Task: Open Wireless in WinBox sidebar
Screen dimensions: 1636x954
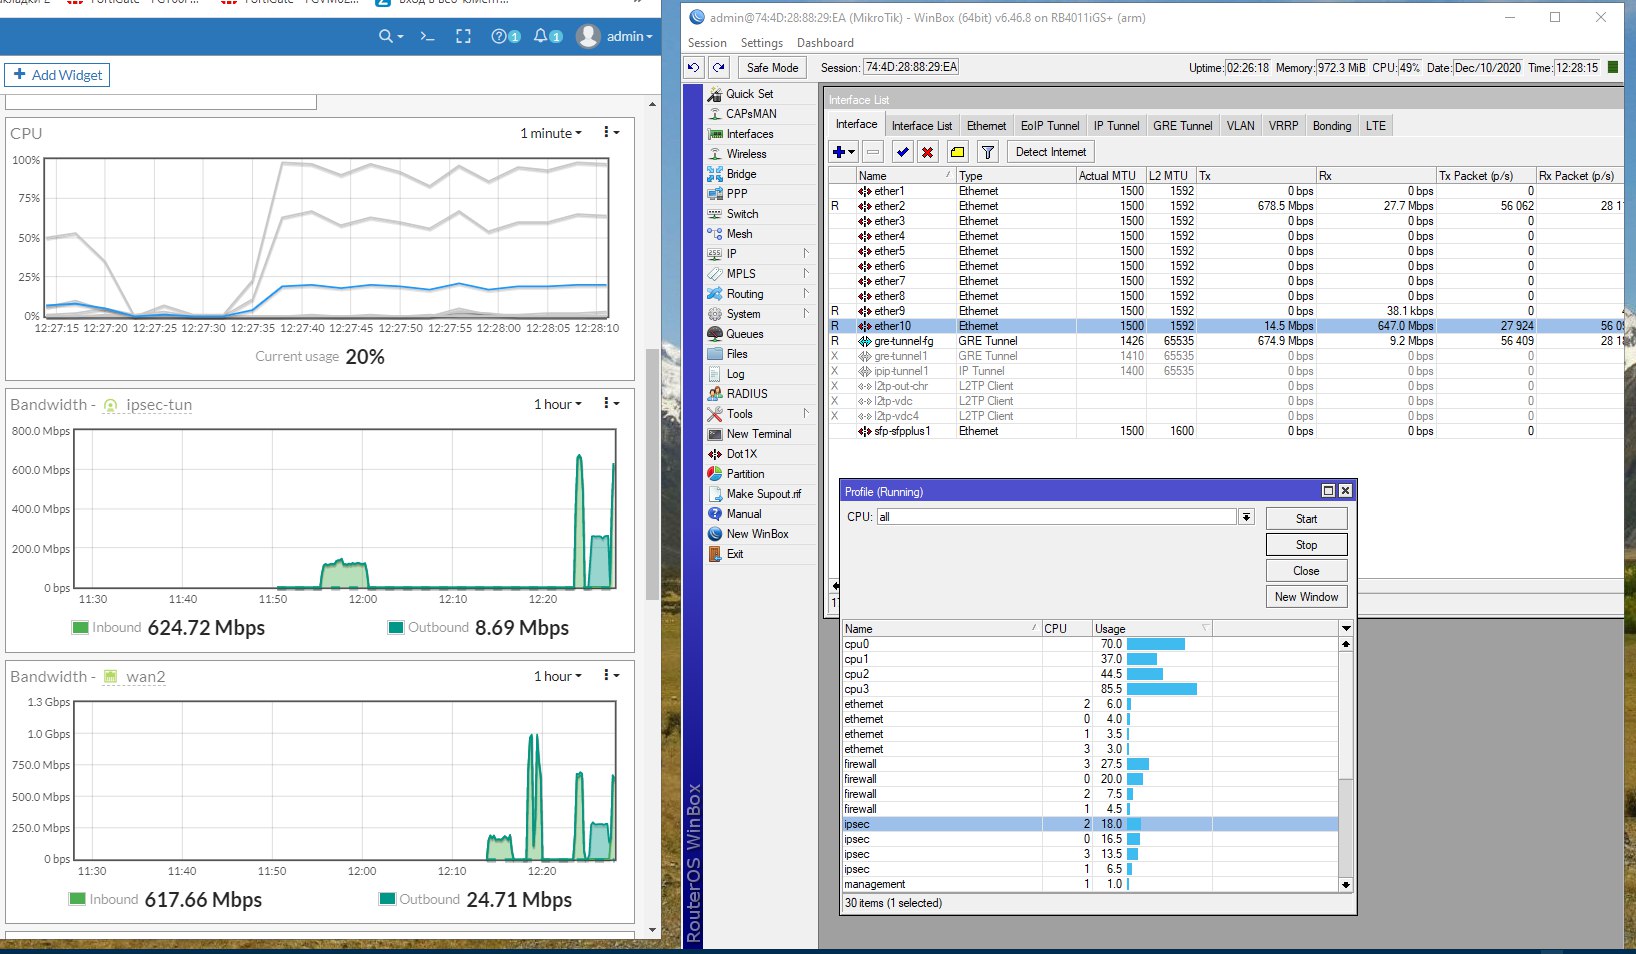Action: (746, 154)
